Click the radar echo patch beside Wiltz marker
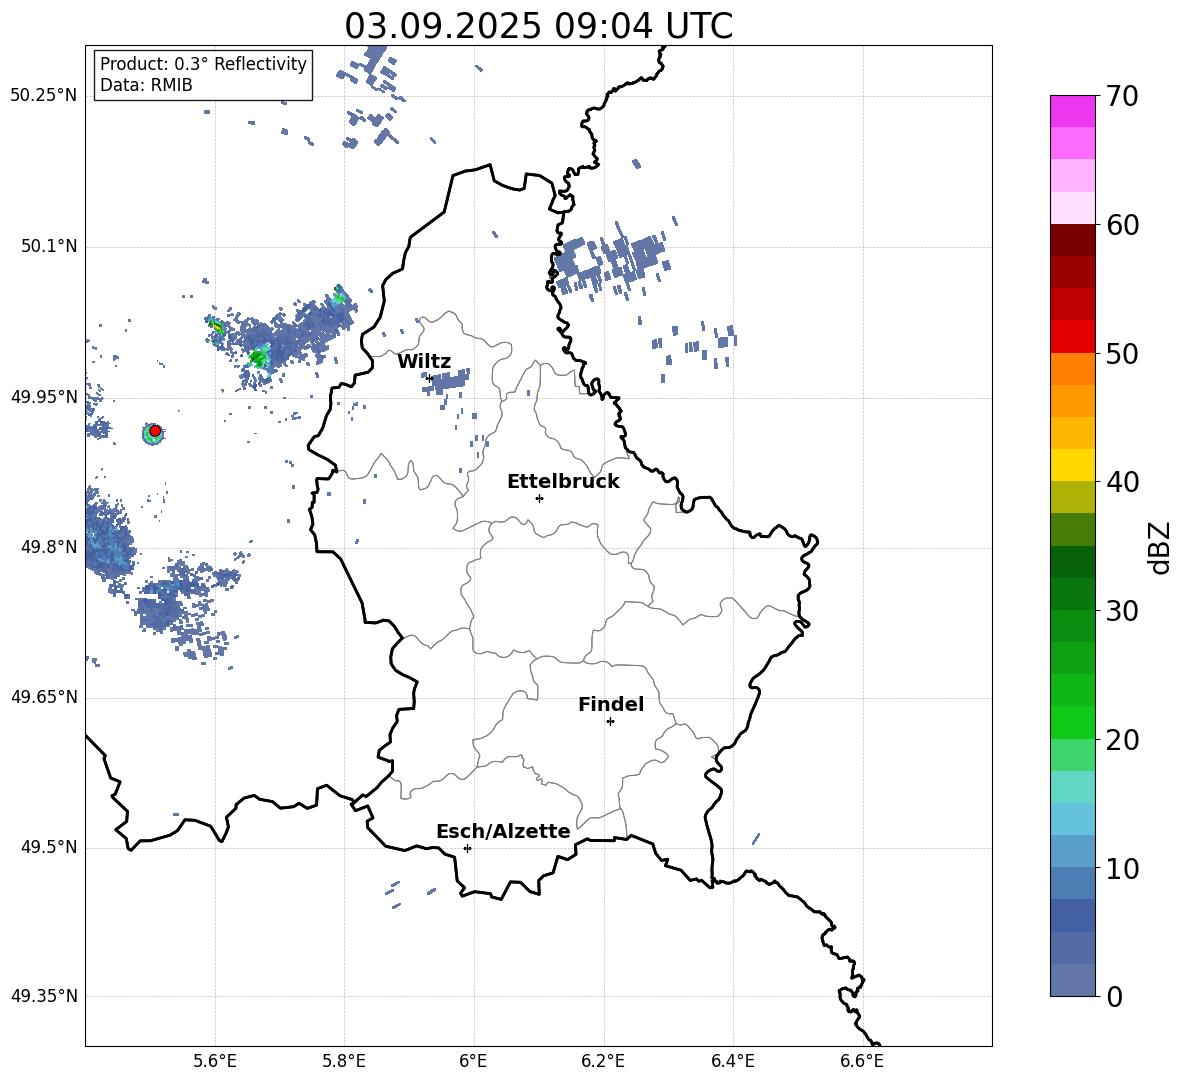1184x1081 pixels. point(447,381)
